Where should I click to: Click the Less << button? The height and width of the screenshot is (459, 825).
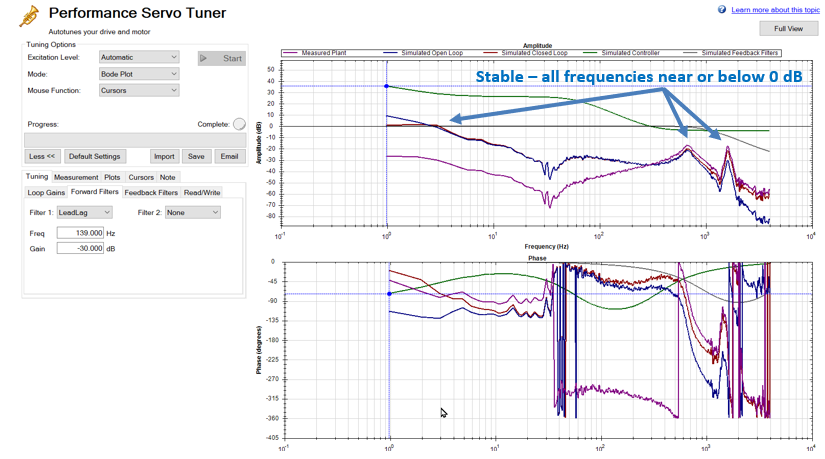click(x=42, y=156)
